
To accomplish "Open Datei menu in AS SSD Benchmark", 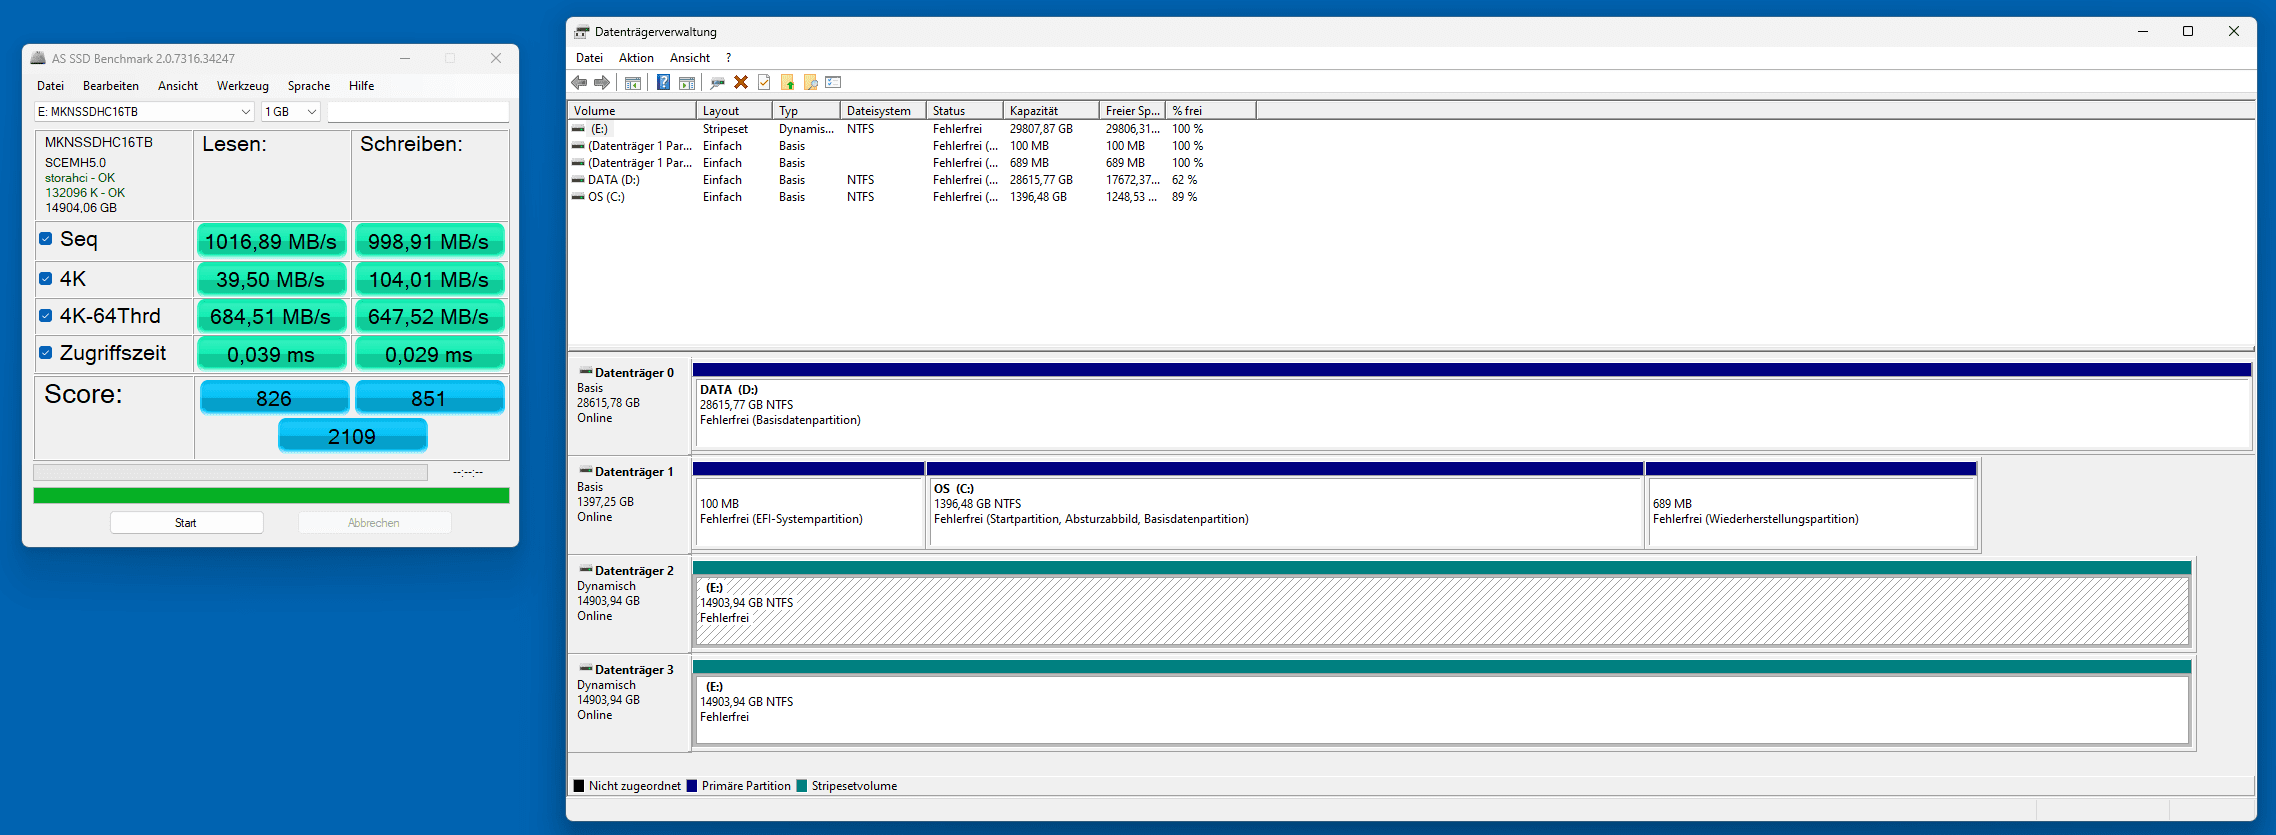I will (50, 86).
